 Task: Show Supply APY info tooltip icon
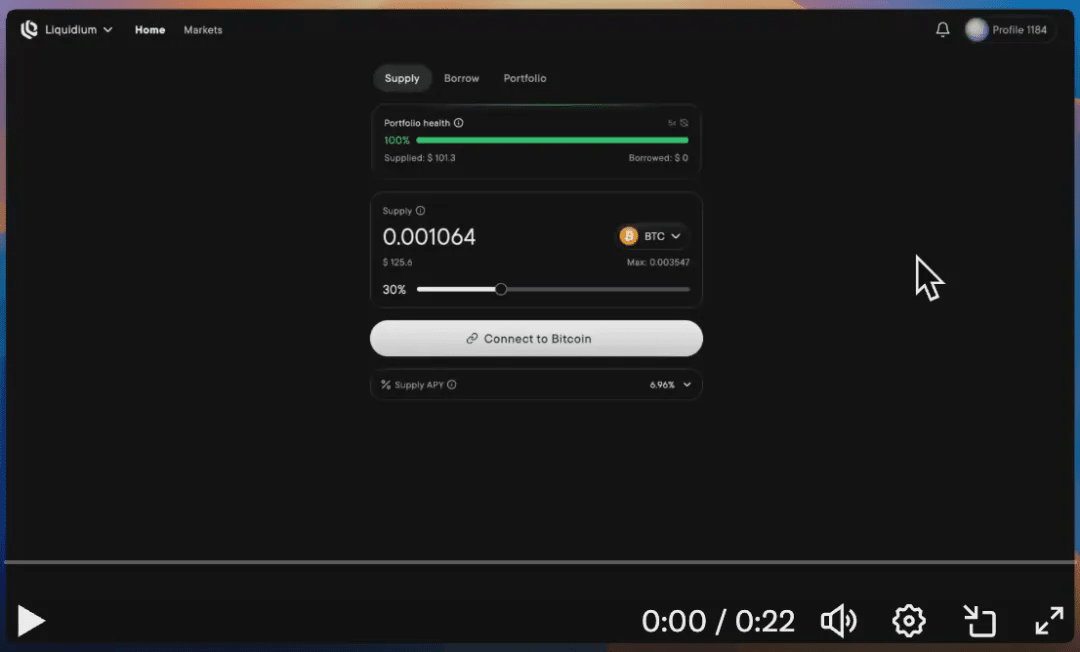452,385
